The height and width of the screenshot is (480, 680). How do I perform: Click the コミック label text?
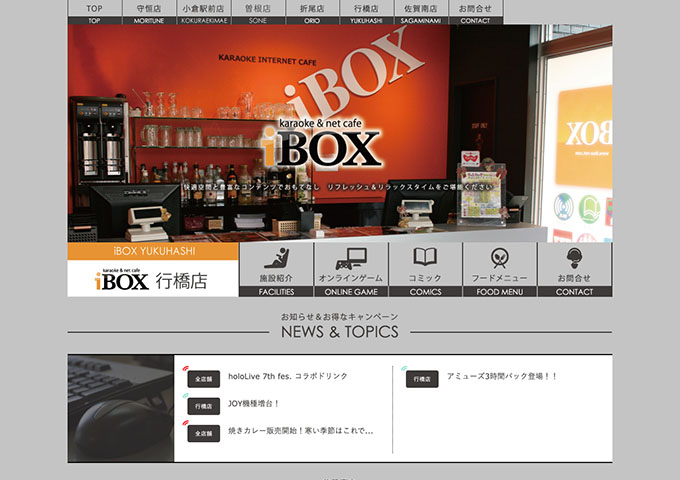[x=425, y=278]
